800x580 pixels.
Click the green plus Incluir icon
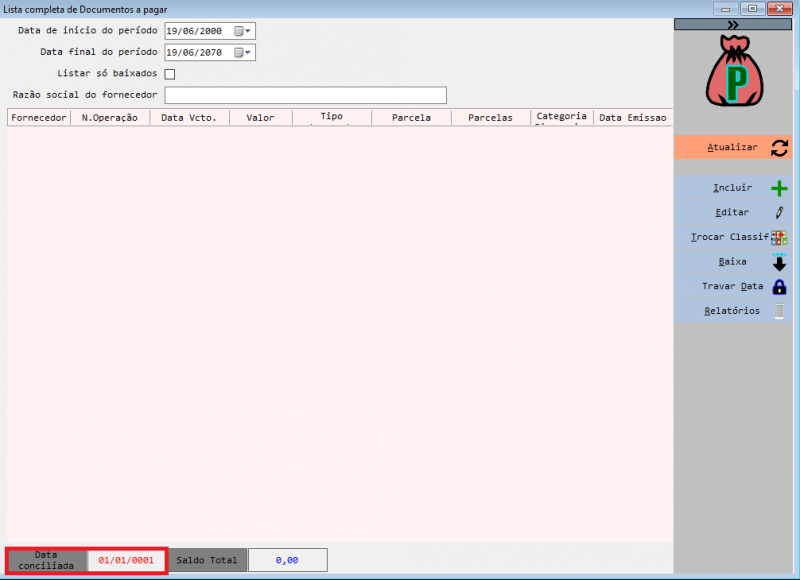tap(779, 188)
